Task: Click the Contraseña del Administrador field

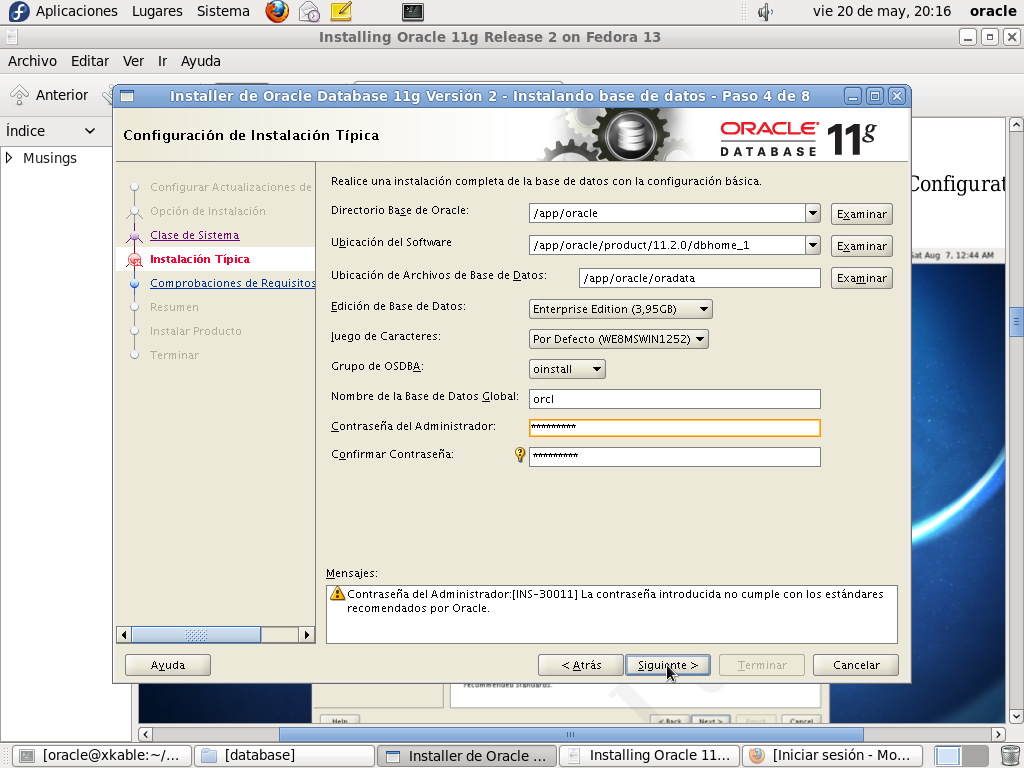Action: (675, 428)
